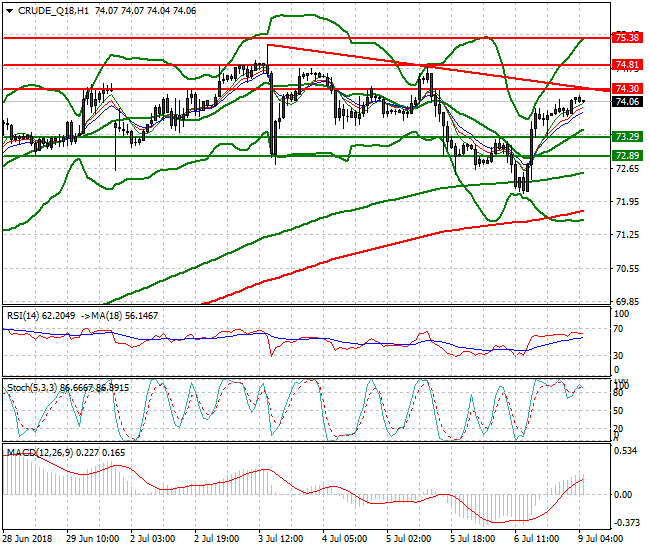
Task: Click the MACD 0.534 scale value
Action: (625, 451)
